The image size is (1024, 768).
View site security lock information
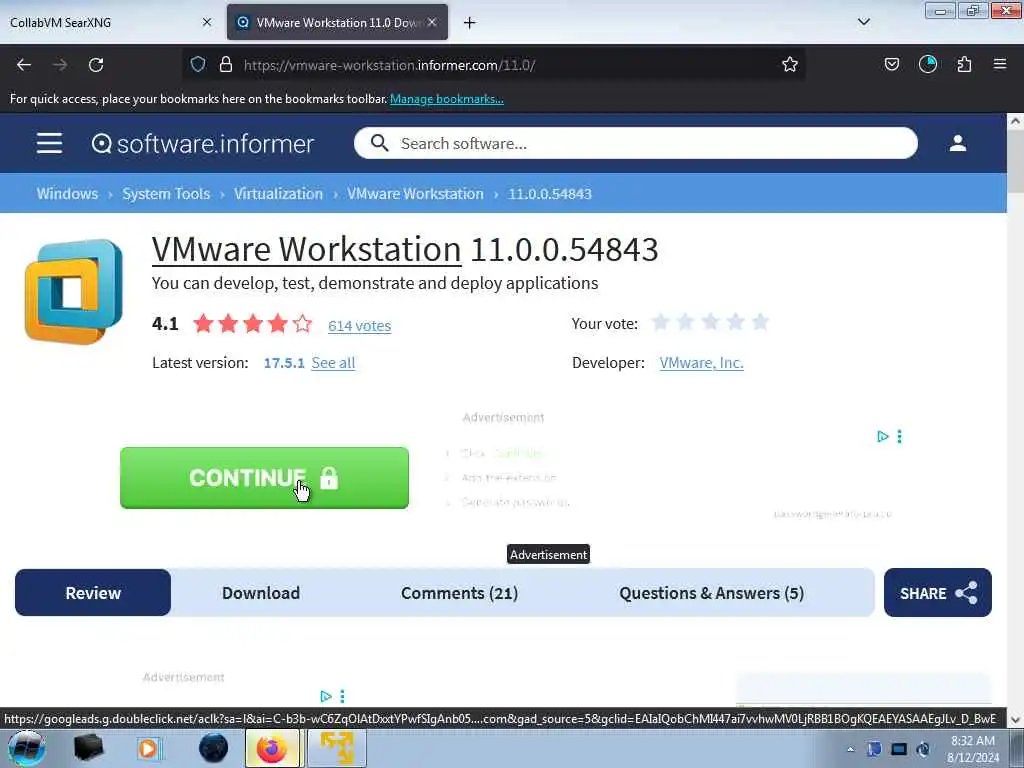226,64
